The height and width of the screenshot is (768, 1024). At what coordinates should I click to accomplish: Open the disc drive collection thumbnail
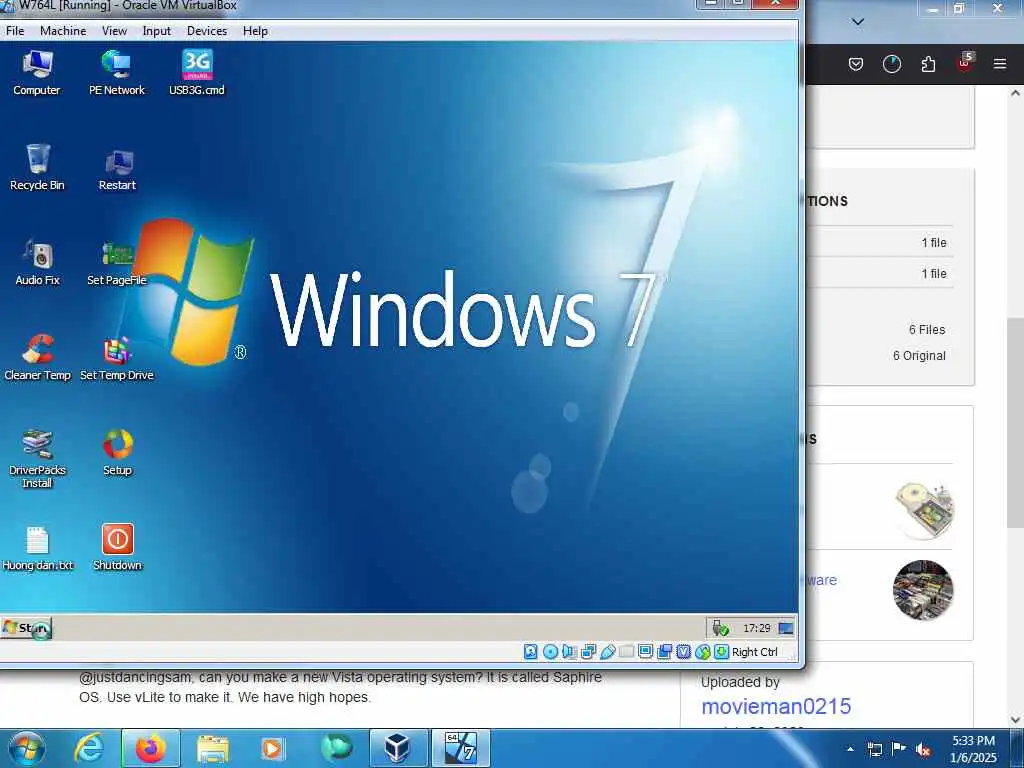[923, 510]
